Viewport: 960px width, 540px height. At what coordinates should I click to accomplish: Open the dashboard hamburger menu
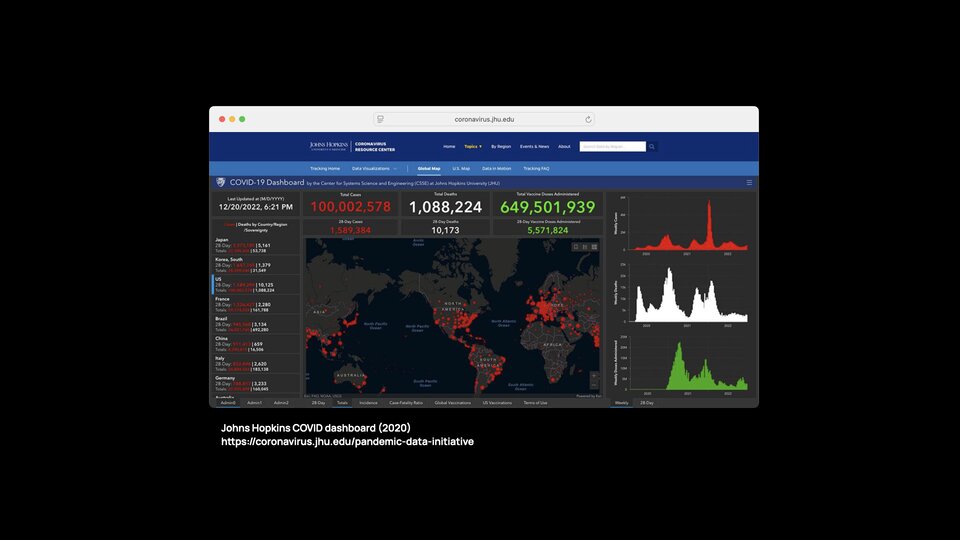click(749, 182)
